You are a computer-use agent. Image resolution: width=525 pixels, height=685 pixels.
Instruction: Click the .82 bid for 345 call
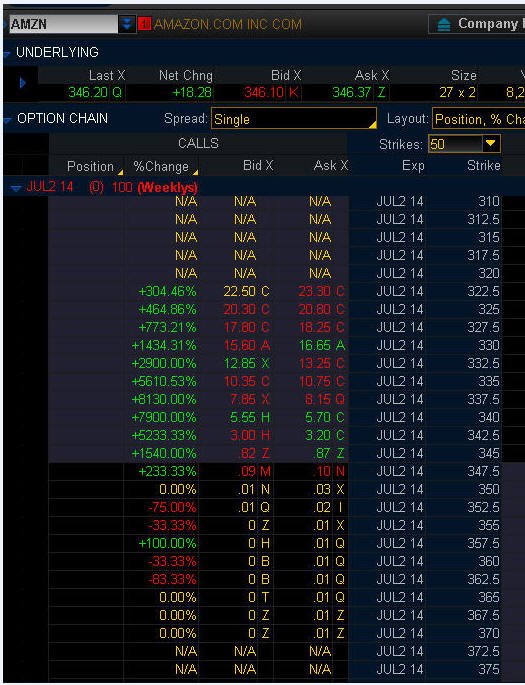[x=248, y=453]
